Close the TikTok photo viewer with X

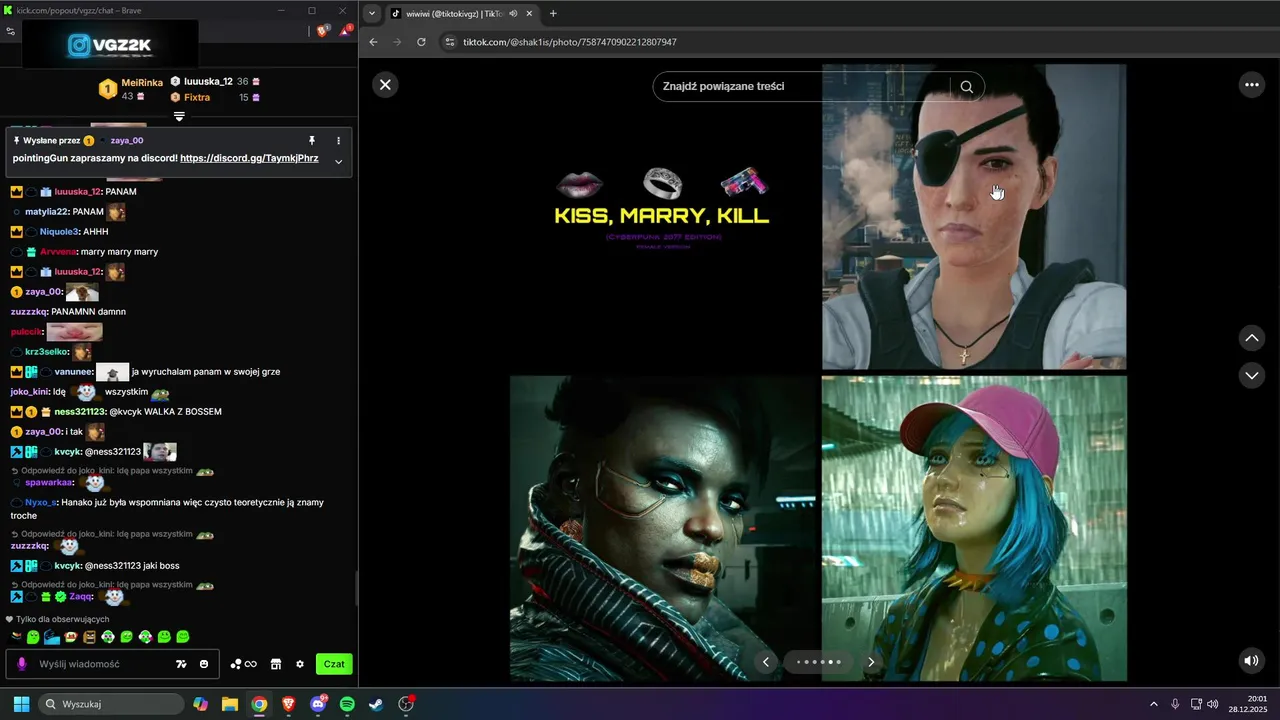pos(385,85)
